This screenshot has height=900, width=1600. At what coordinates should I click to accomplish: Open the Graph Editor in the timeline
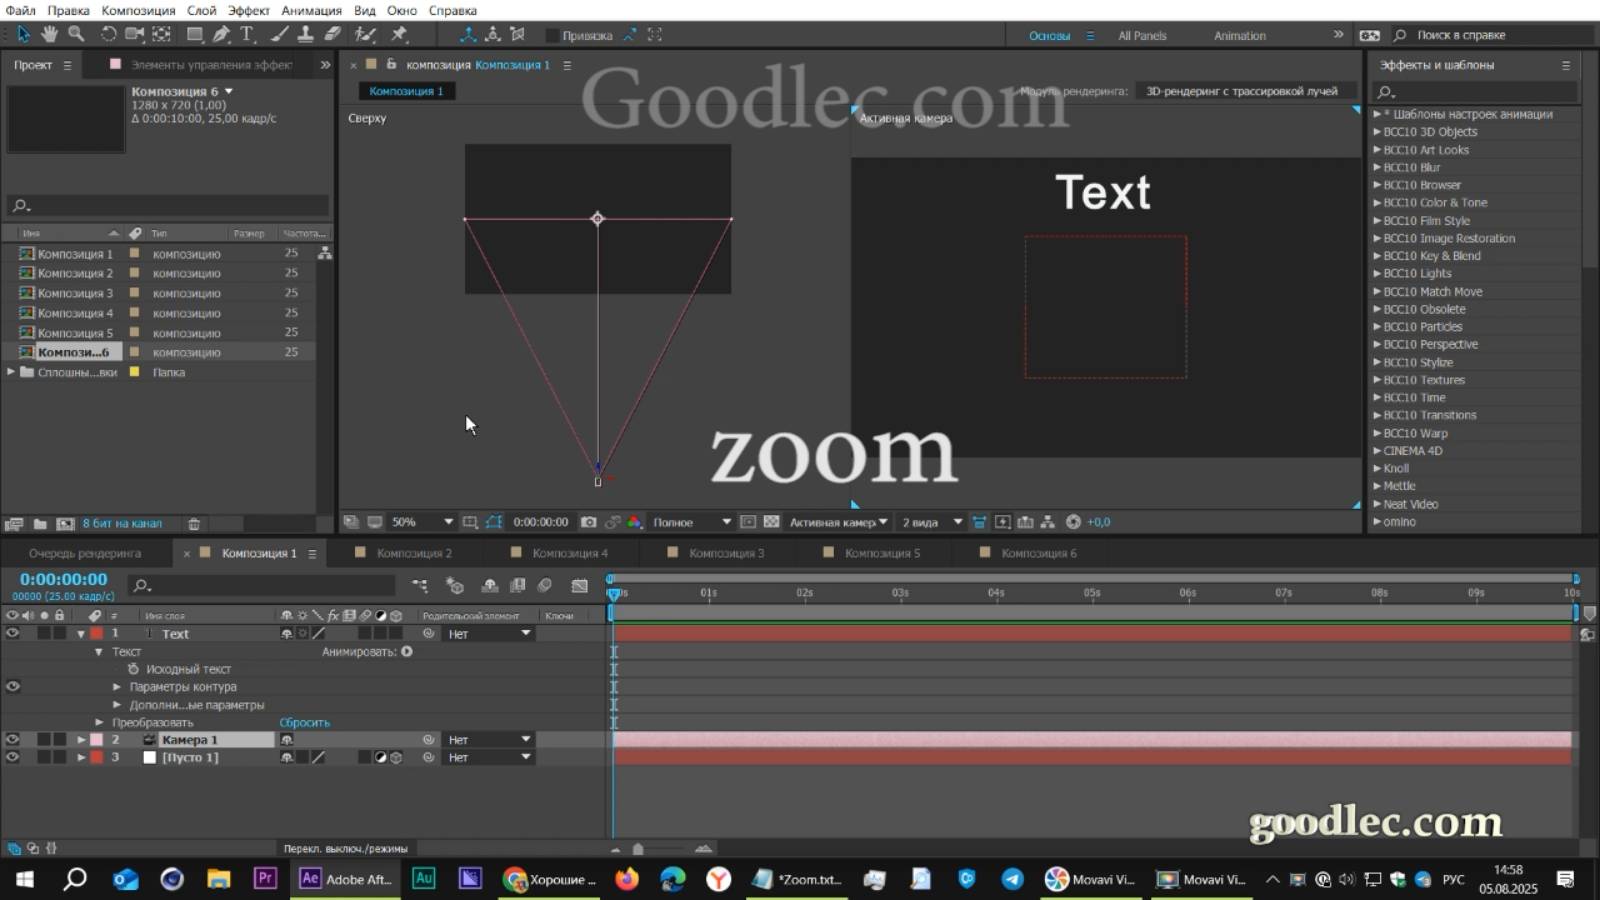pyautogui.click(x=578, y=585)
